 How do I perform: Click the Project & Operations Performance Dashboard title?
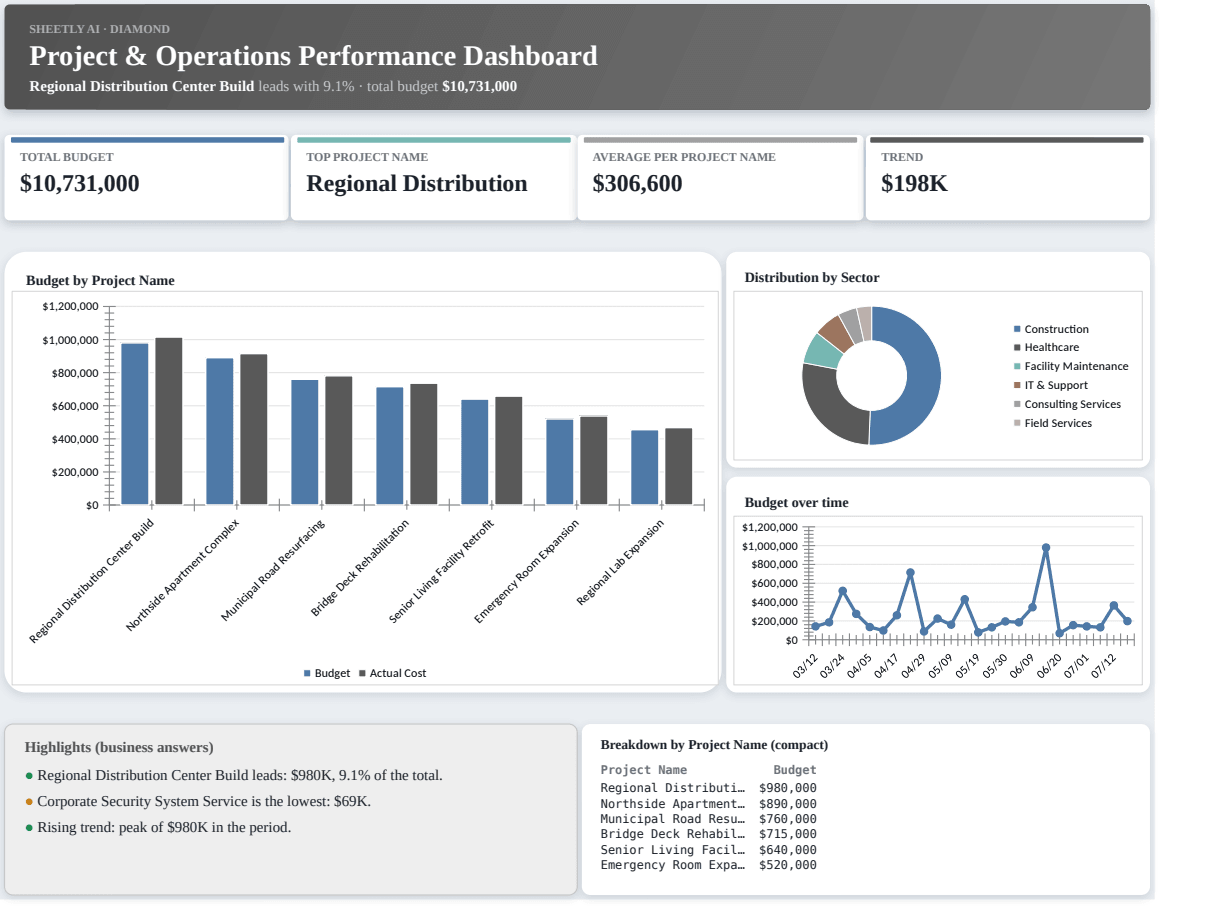click(313, 56)
